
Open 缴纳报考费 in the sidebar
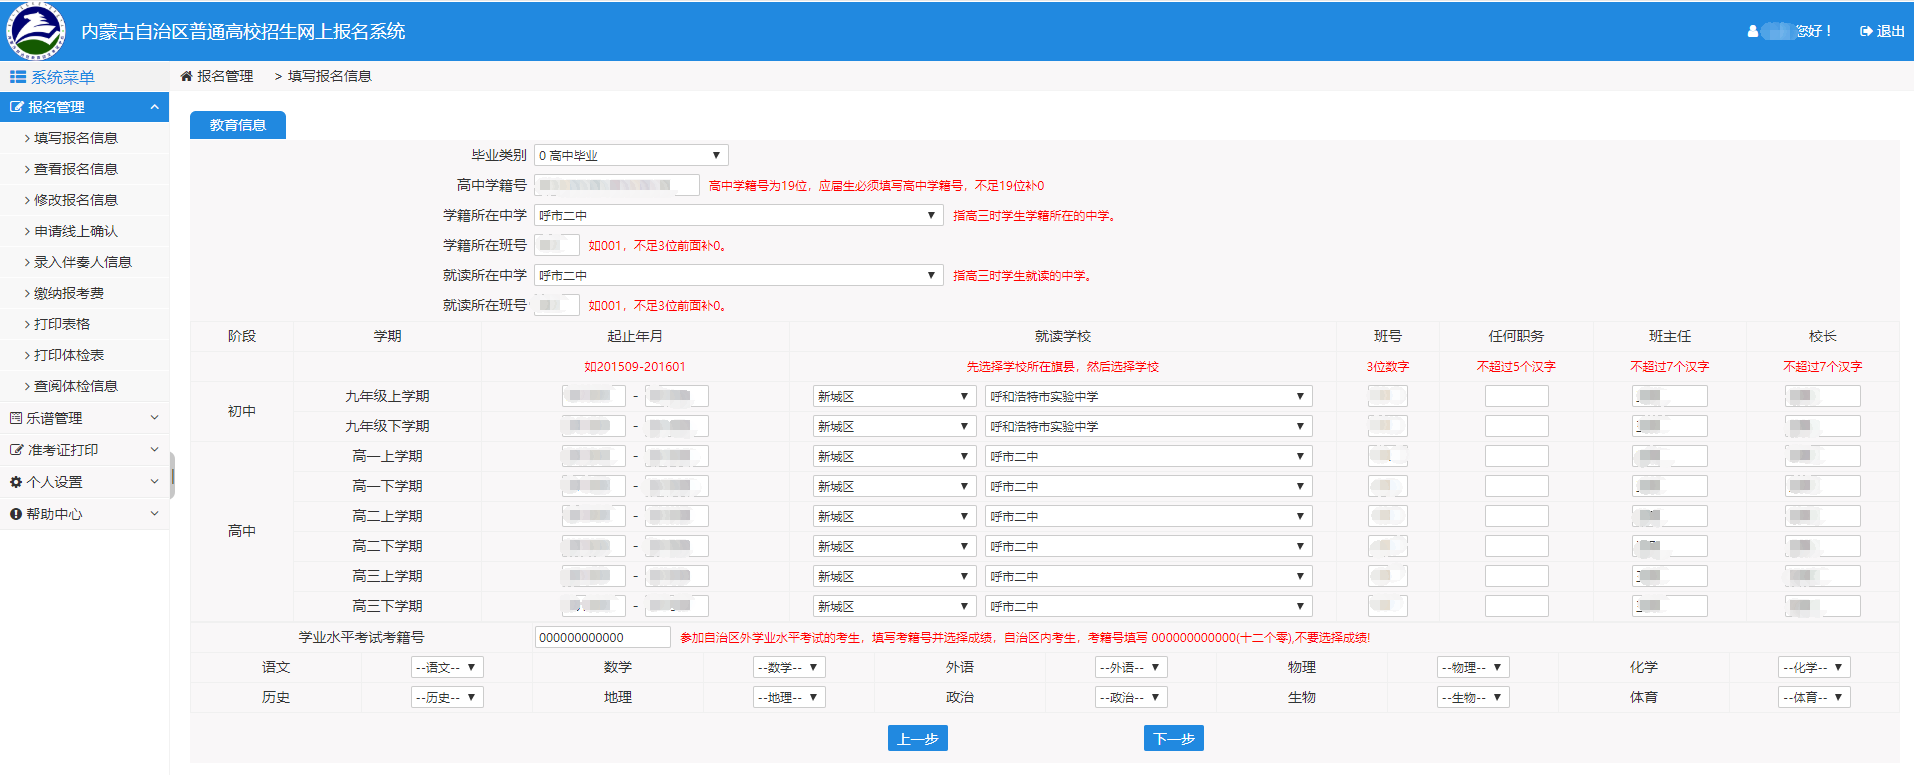tap(69, 293)
